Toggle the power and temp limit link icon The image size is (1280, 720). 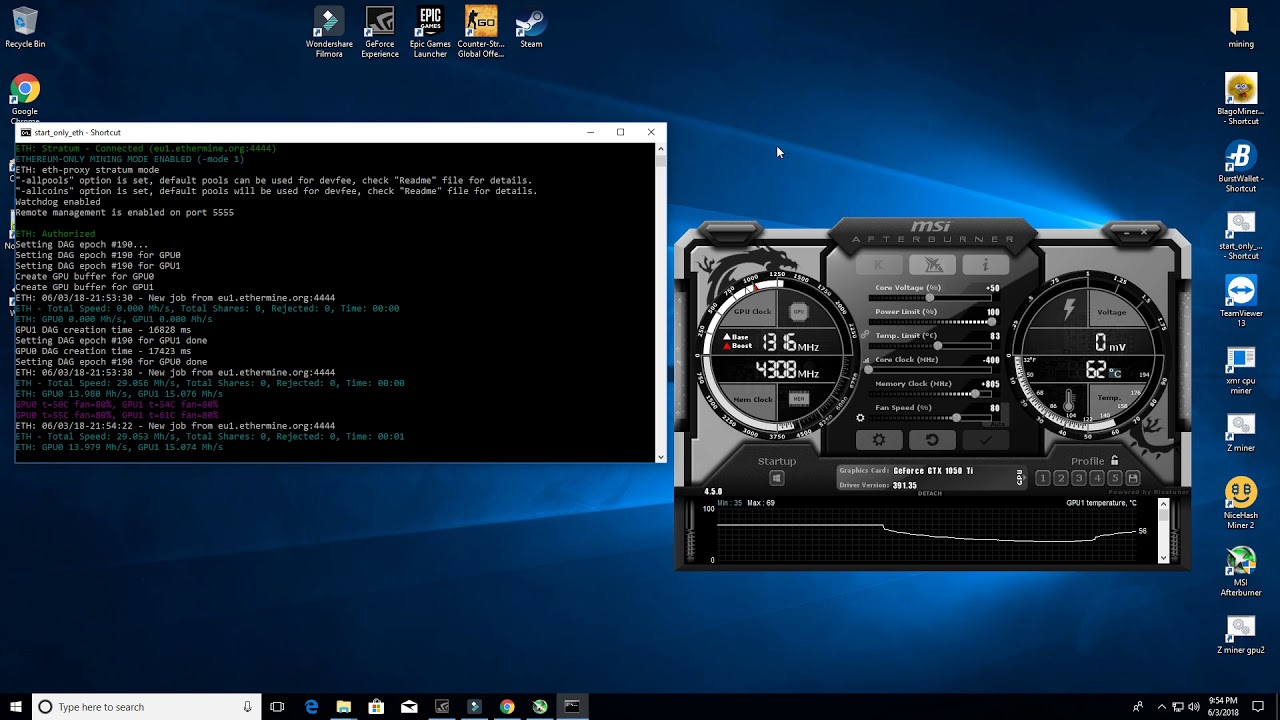point(863,335)
